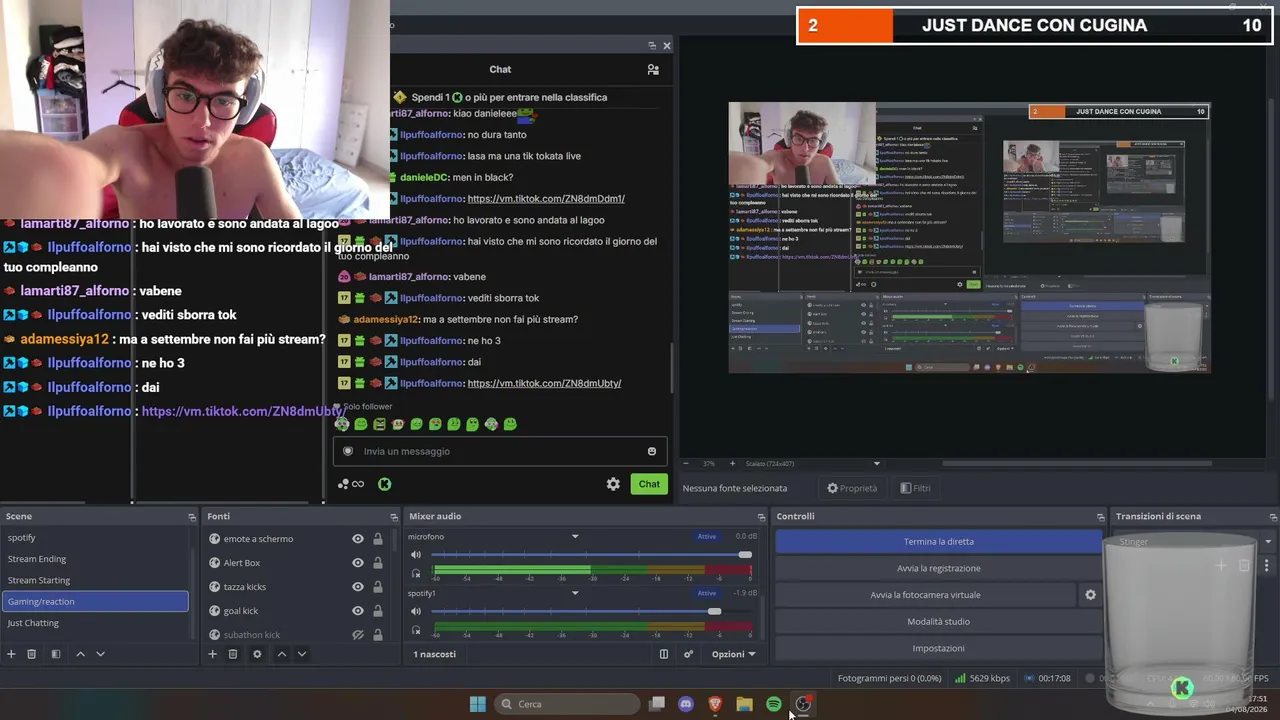Viewport: 1280px width, 720px height.
Task: Open the Opzioni dropdown in the mixer
Action: point(733,654)
